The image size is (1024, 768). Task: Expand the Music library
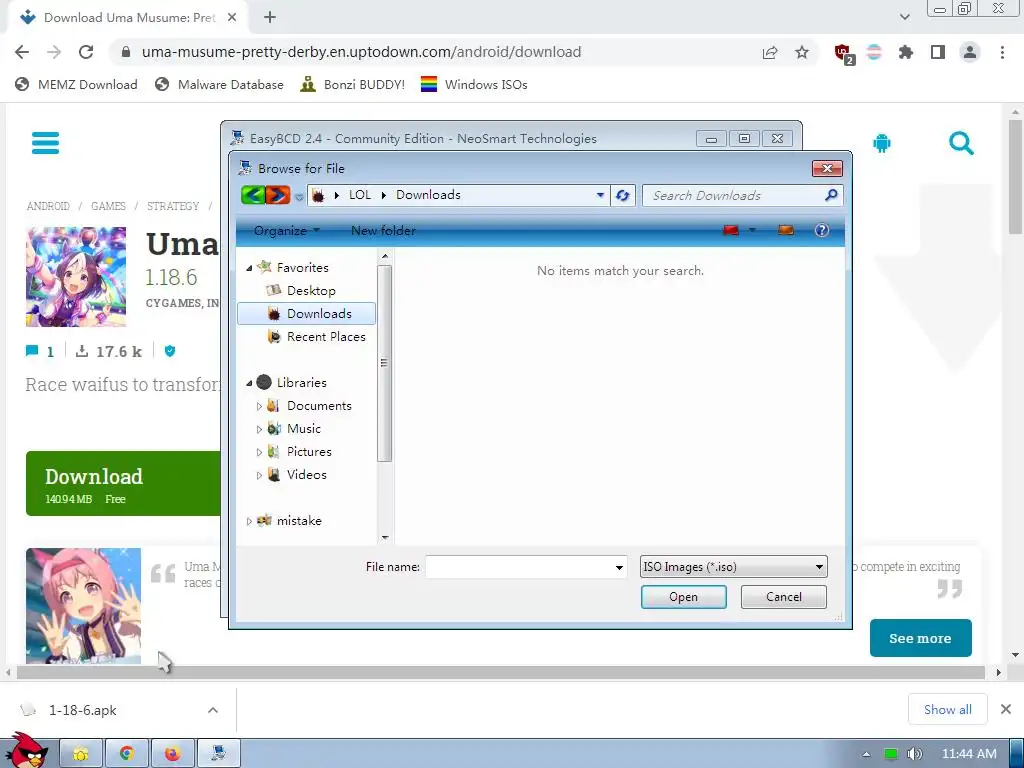(x=259, y=429)
